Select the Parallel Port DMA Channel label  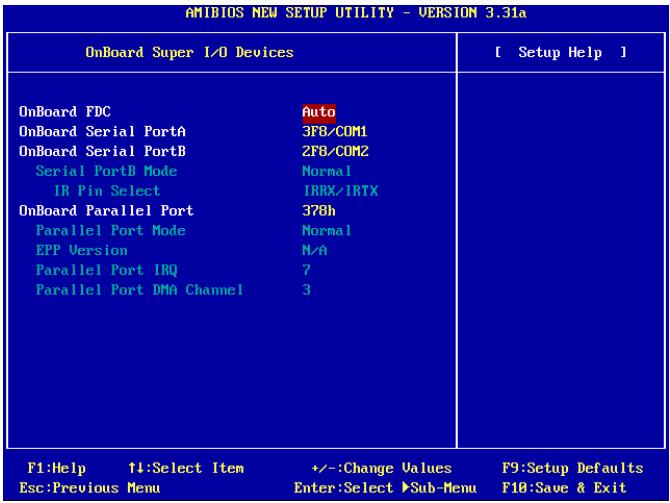(x=140, y=290)
